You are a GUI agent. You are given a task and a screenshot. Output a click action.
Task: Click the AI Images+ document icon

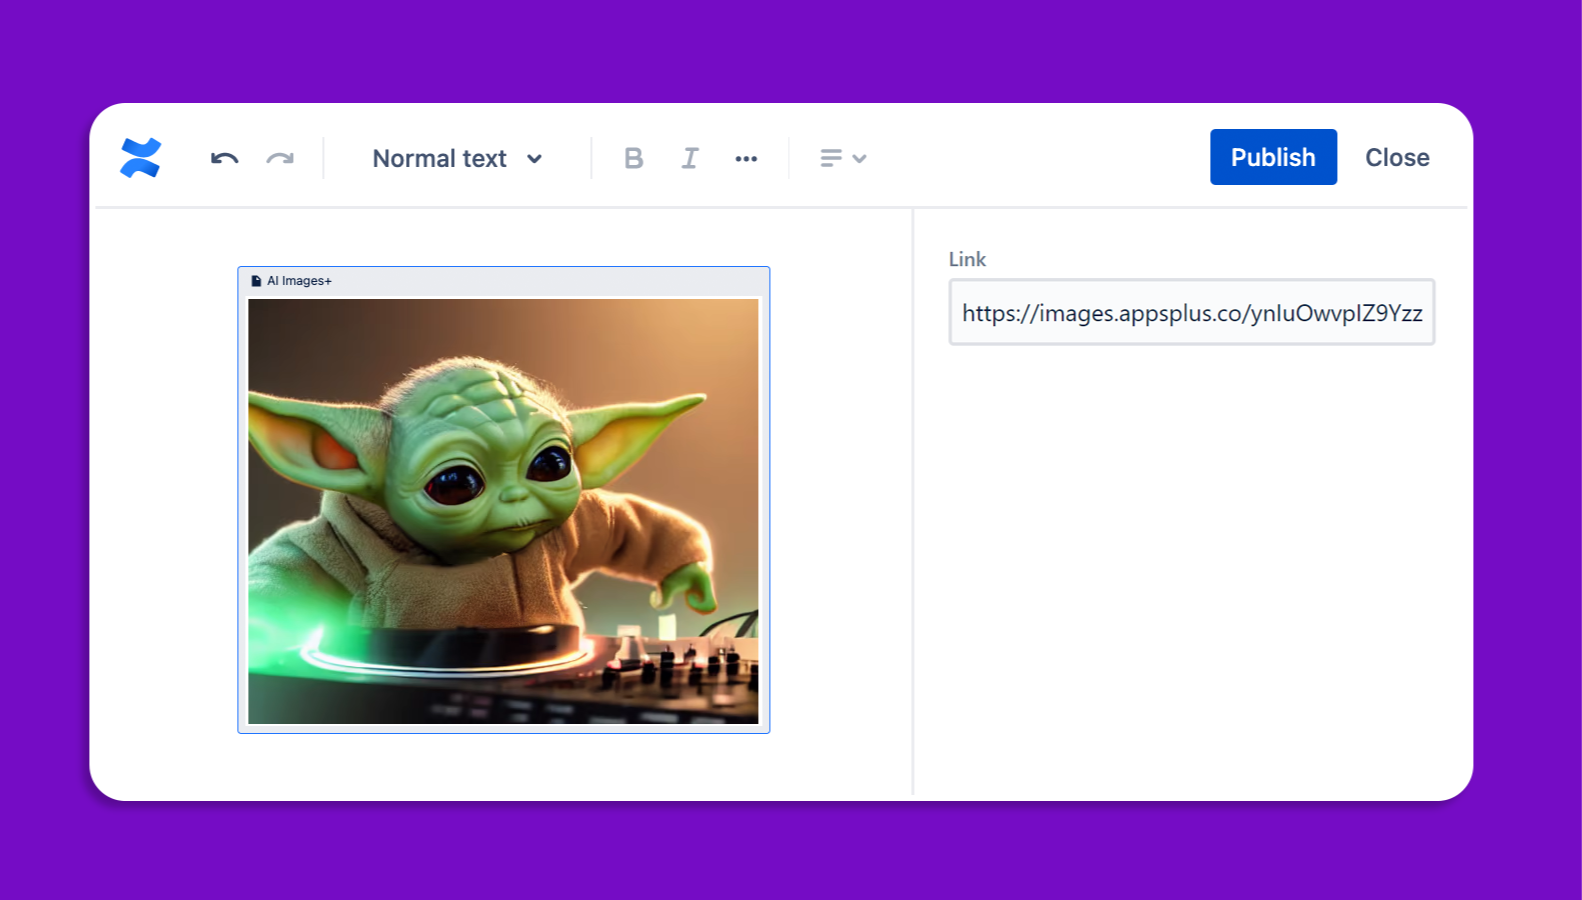256,281
